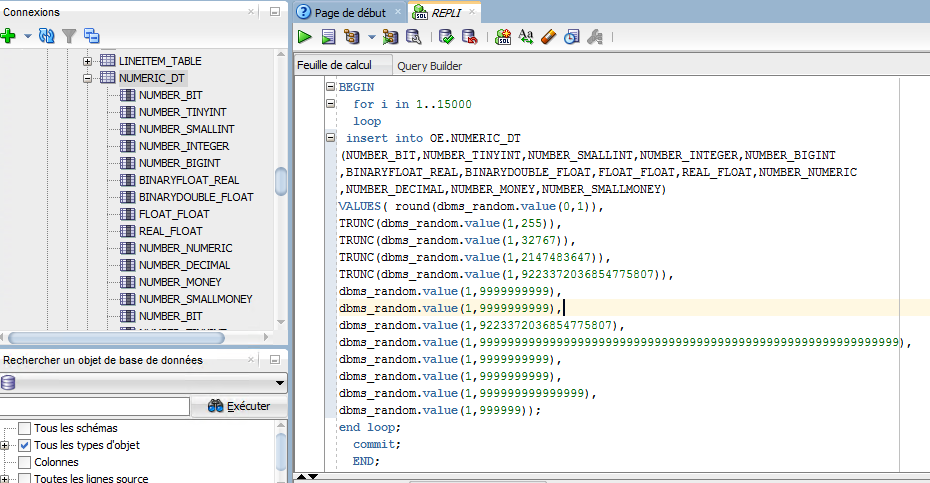Screen dimensions: 930x483
Task: Open the SQL History clock icon
Action: pyautogui.click(x=571, y=37)
